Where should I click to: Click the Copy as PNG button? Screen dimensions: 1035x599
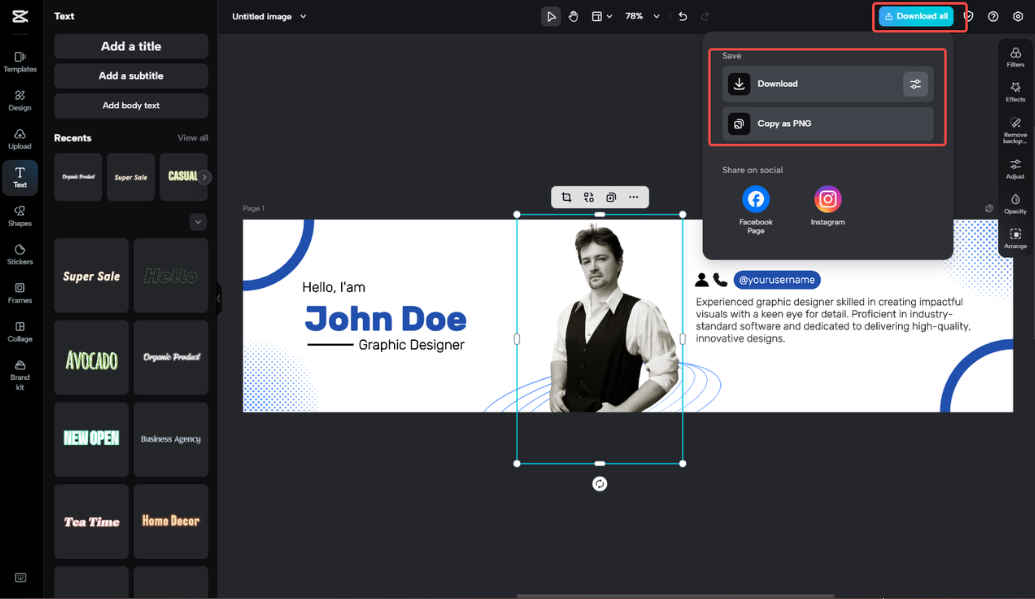(x=827, y=123)
